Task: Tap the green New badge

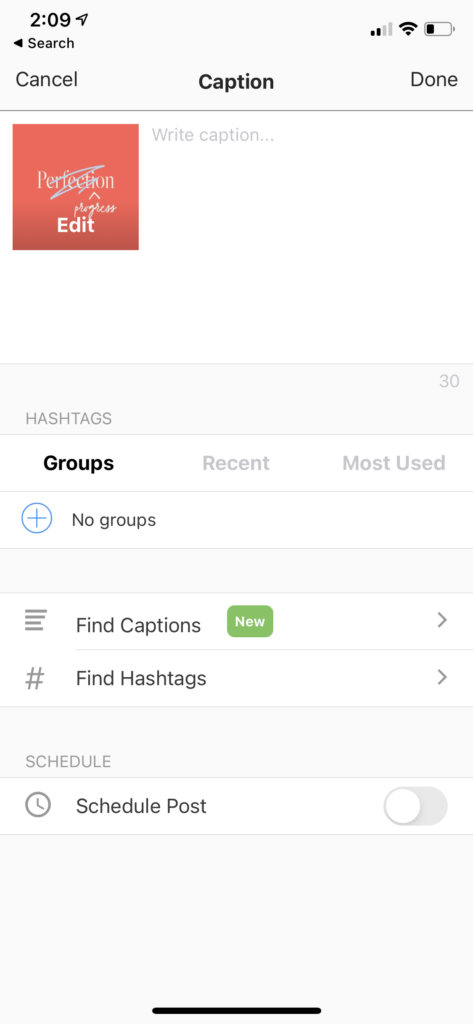Action: (250, 621)
